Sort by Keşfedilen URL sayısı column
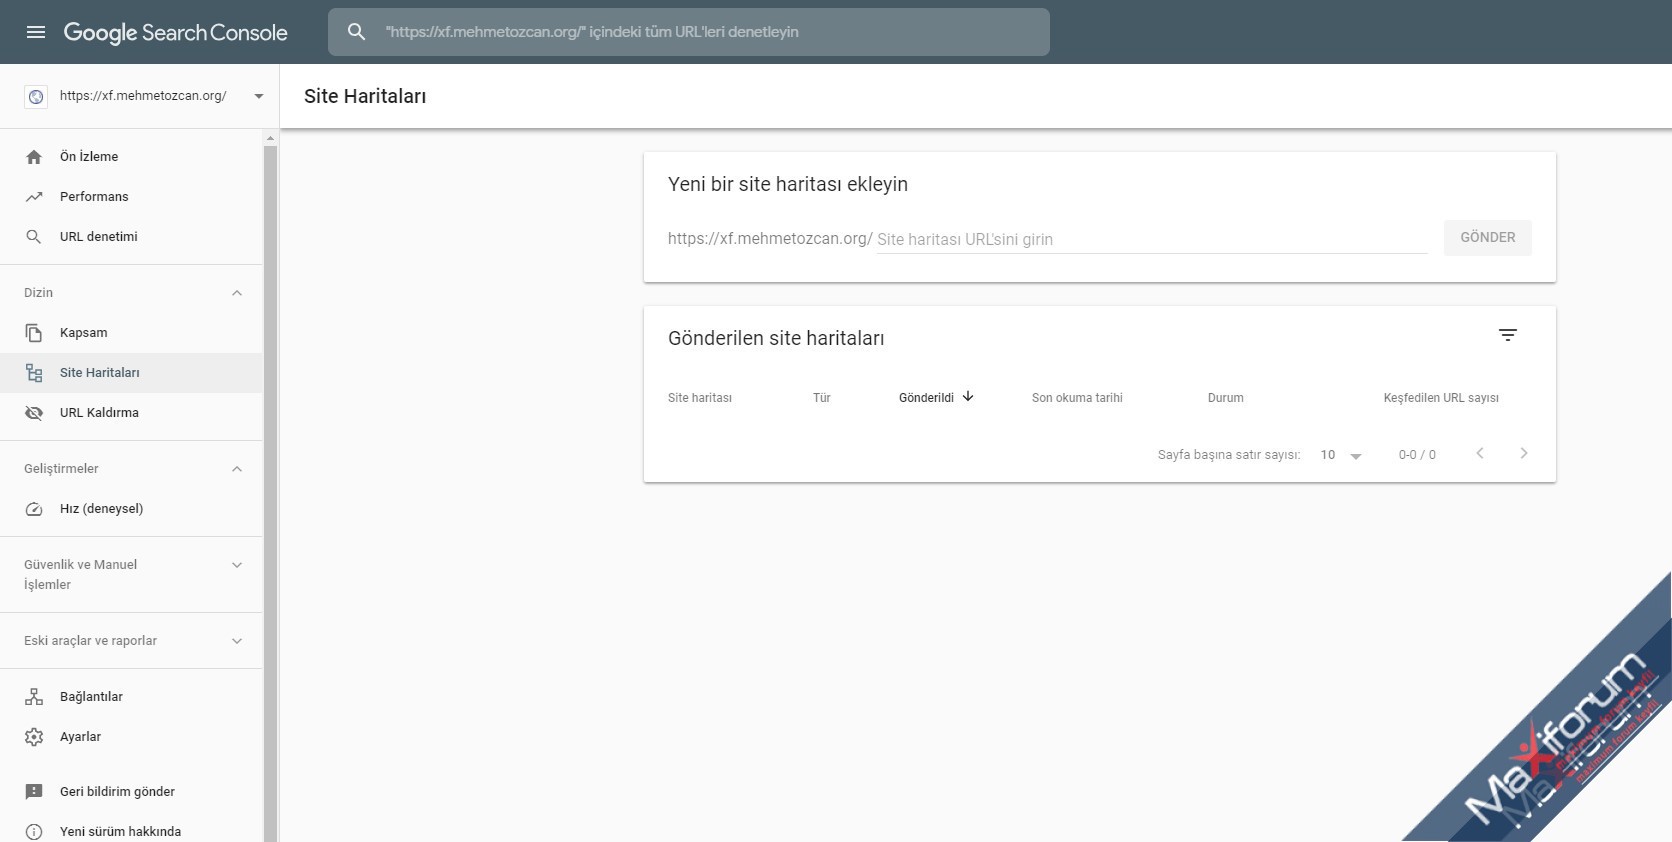 click(1441, 398)
